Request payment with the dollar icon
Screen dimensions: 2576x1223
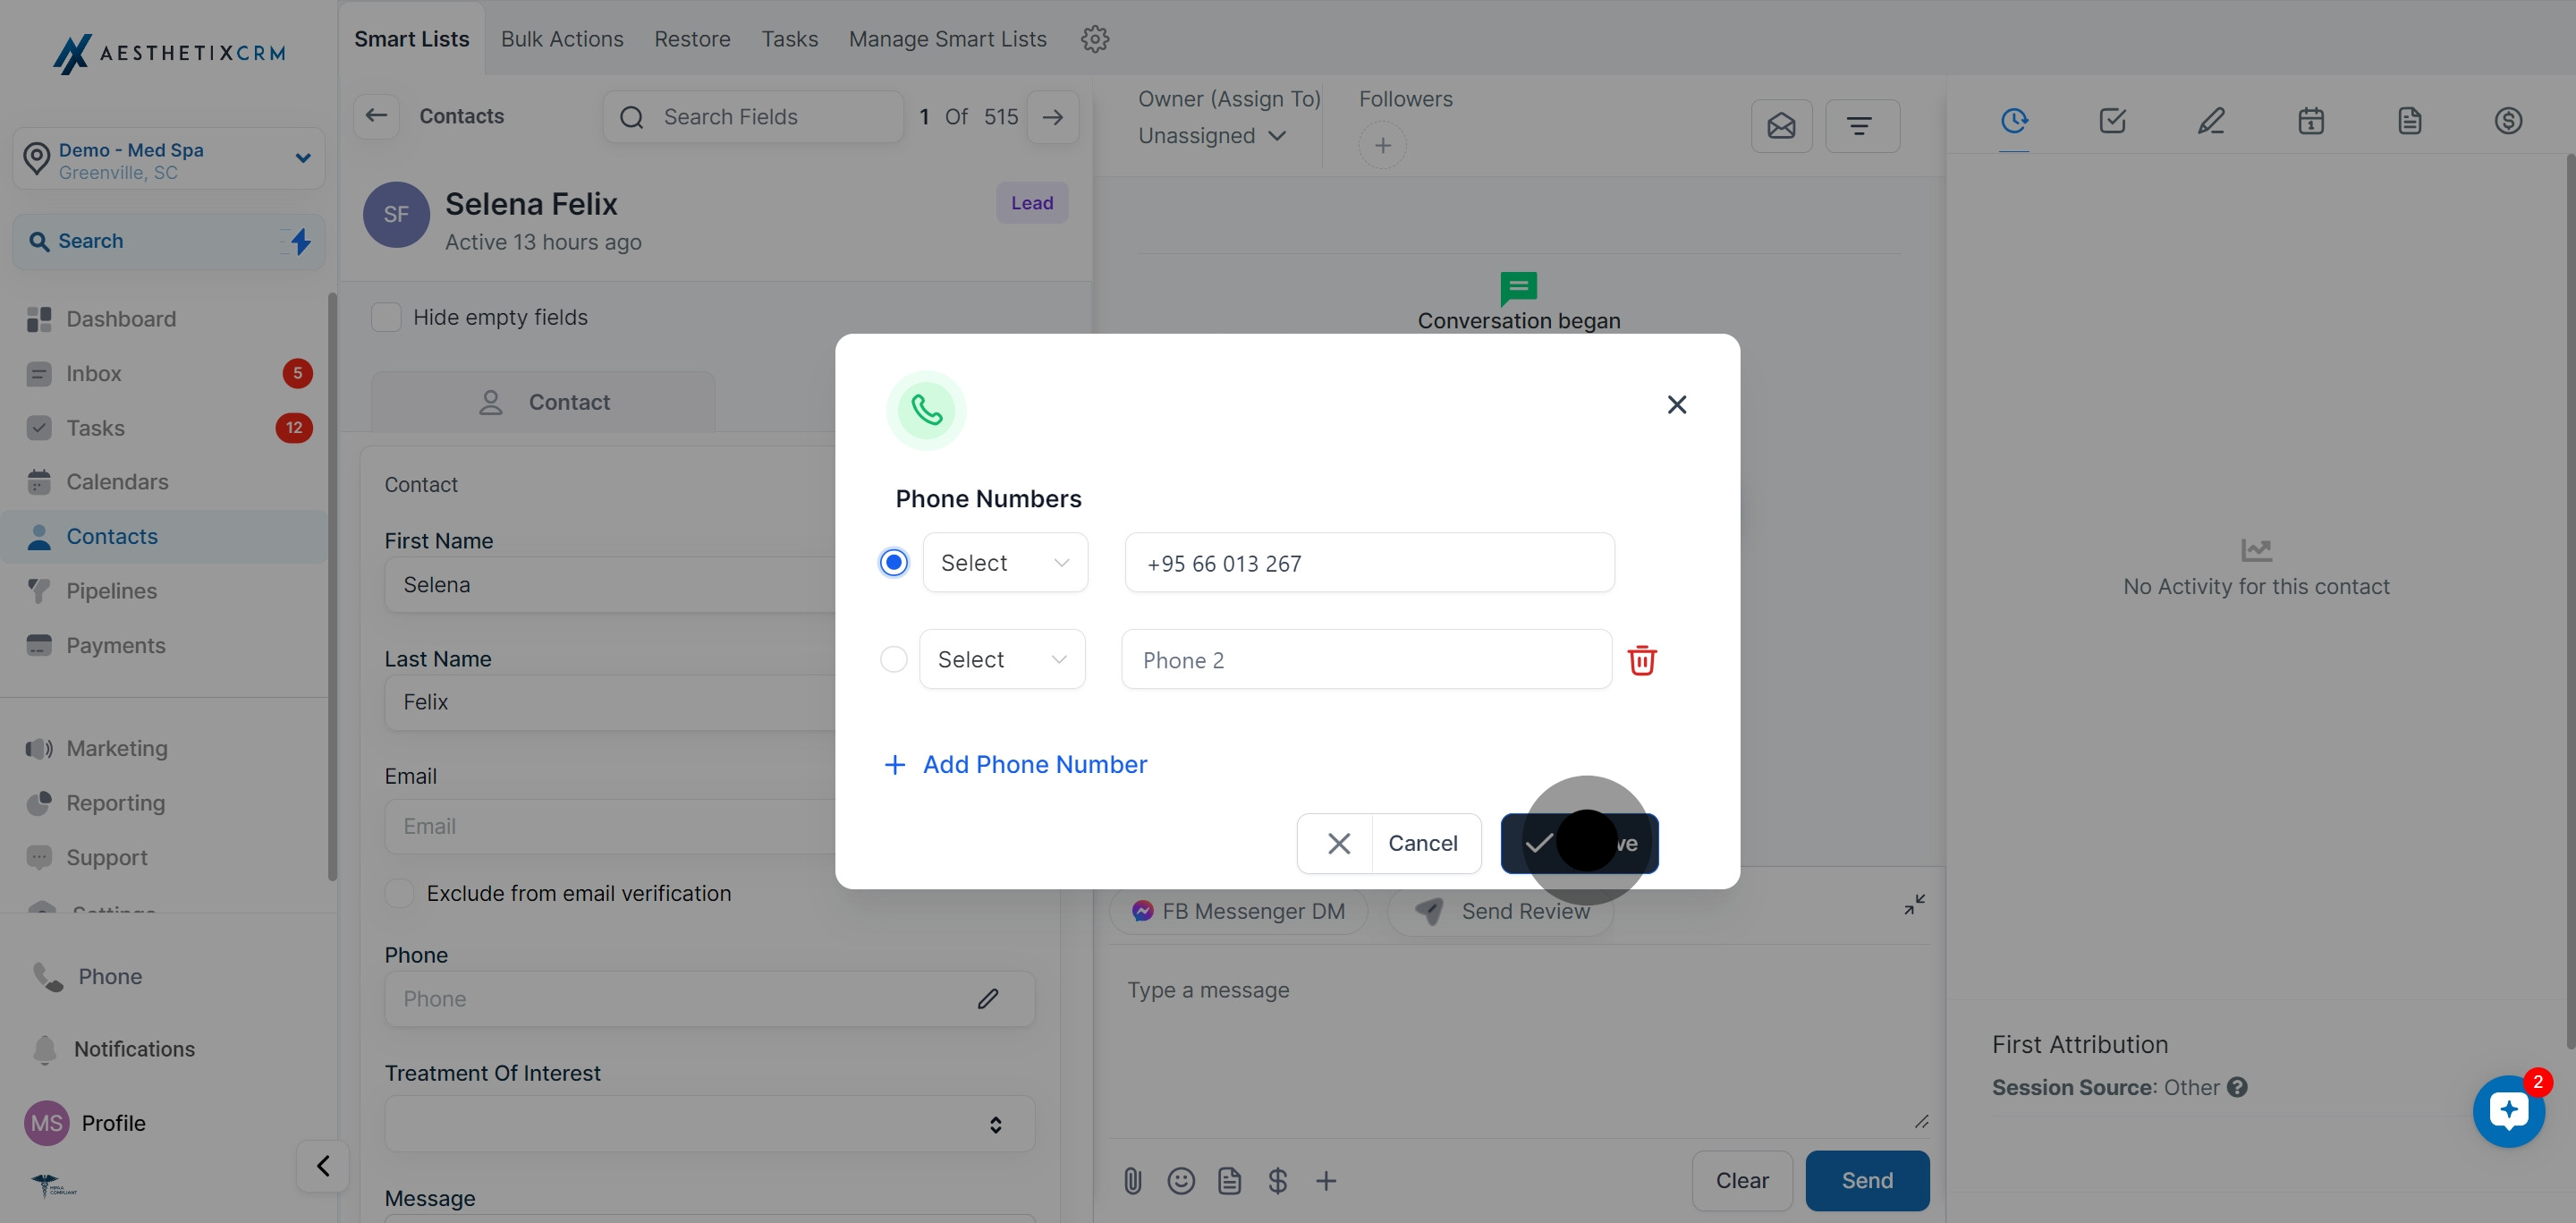(x=1277, y=1181)
